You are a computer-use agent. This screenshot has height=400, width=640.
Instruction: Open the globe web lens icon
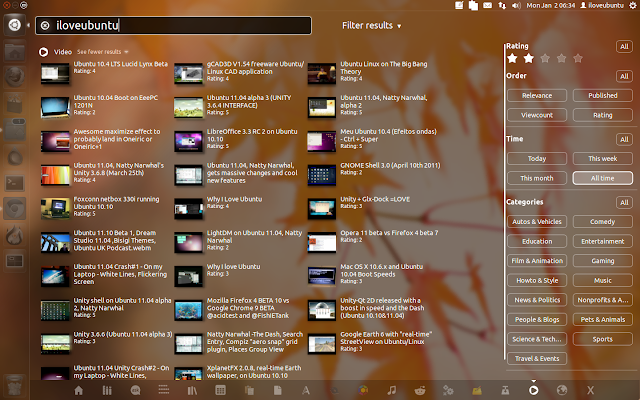(562, 391)
